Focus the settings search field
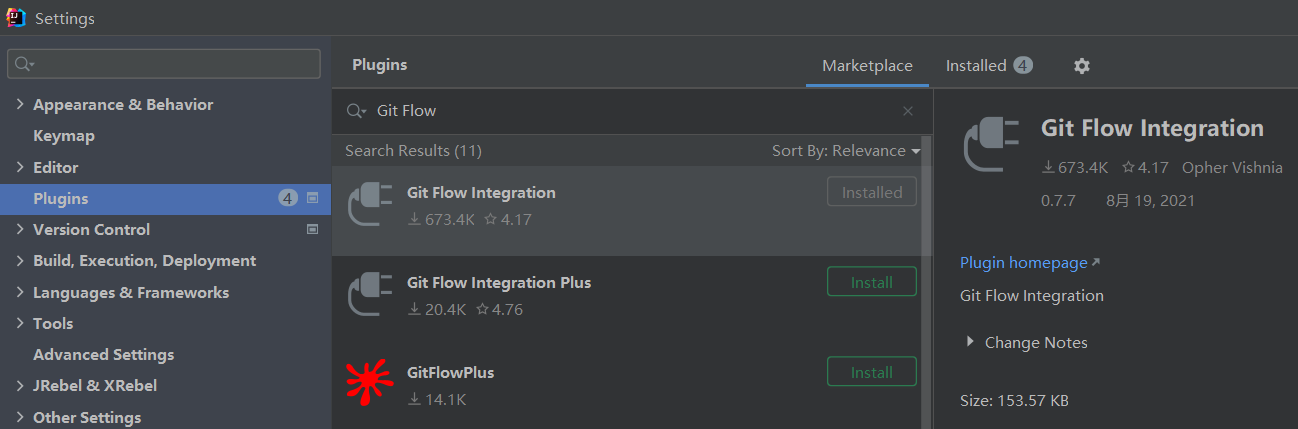1298x429 pixels. point(164,64)
